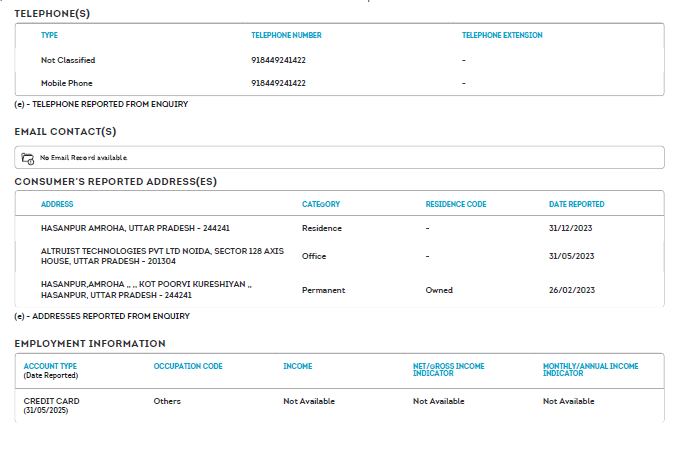Screen dimensions: 685x462
Task: Click the Owned residence code value
Action: tap(439, 290)
